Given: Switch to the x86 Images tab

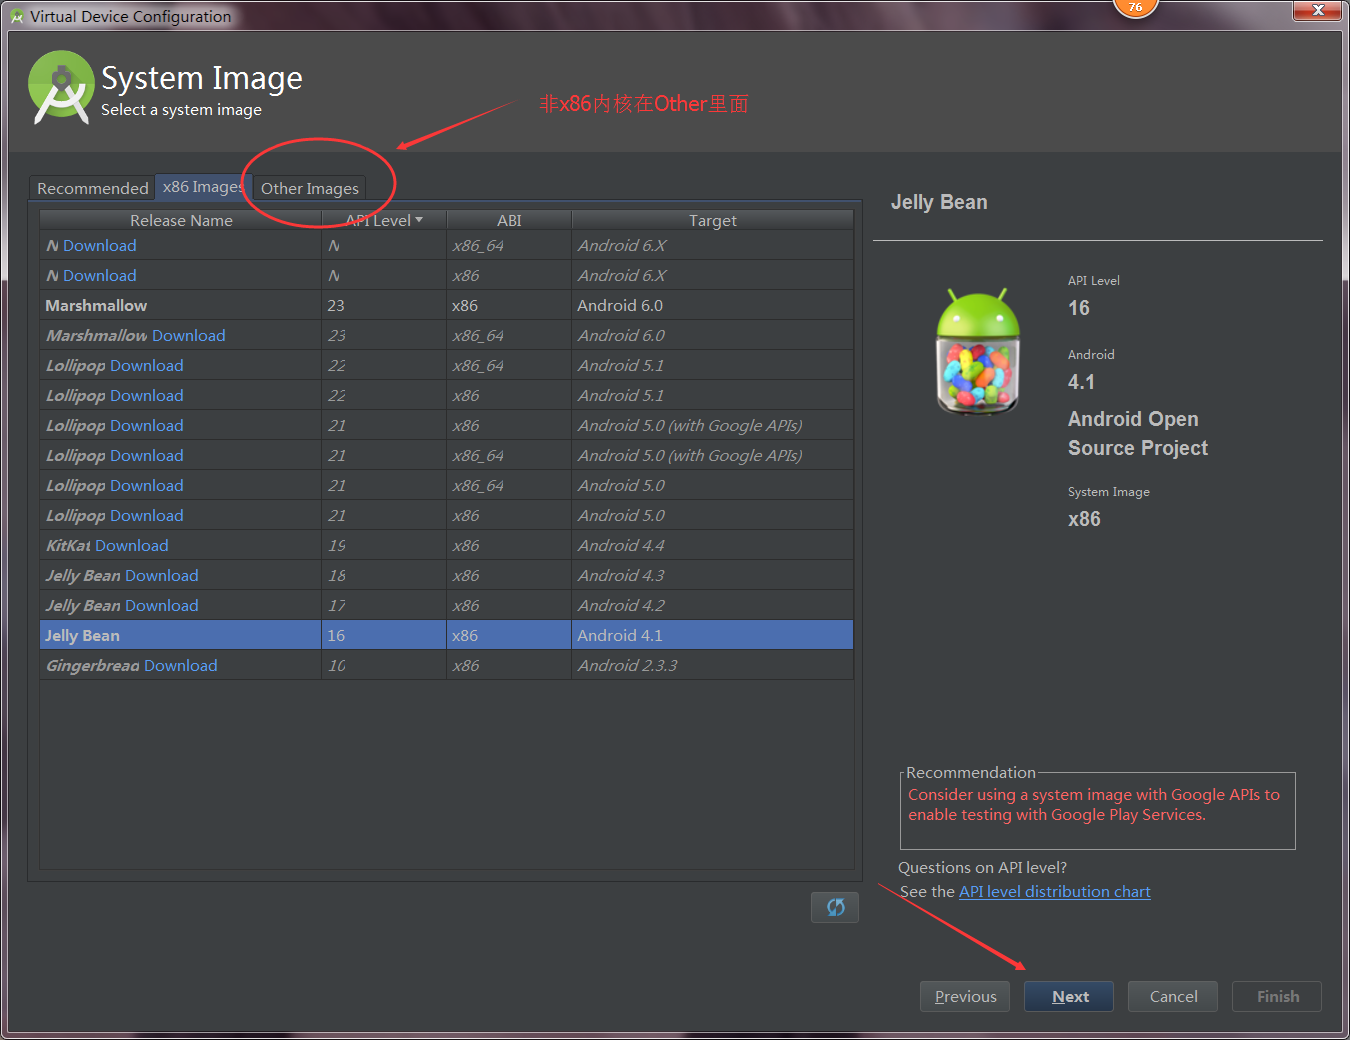Looking at the screenshot, I should click(x=203, y=187).
